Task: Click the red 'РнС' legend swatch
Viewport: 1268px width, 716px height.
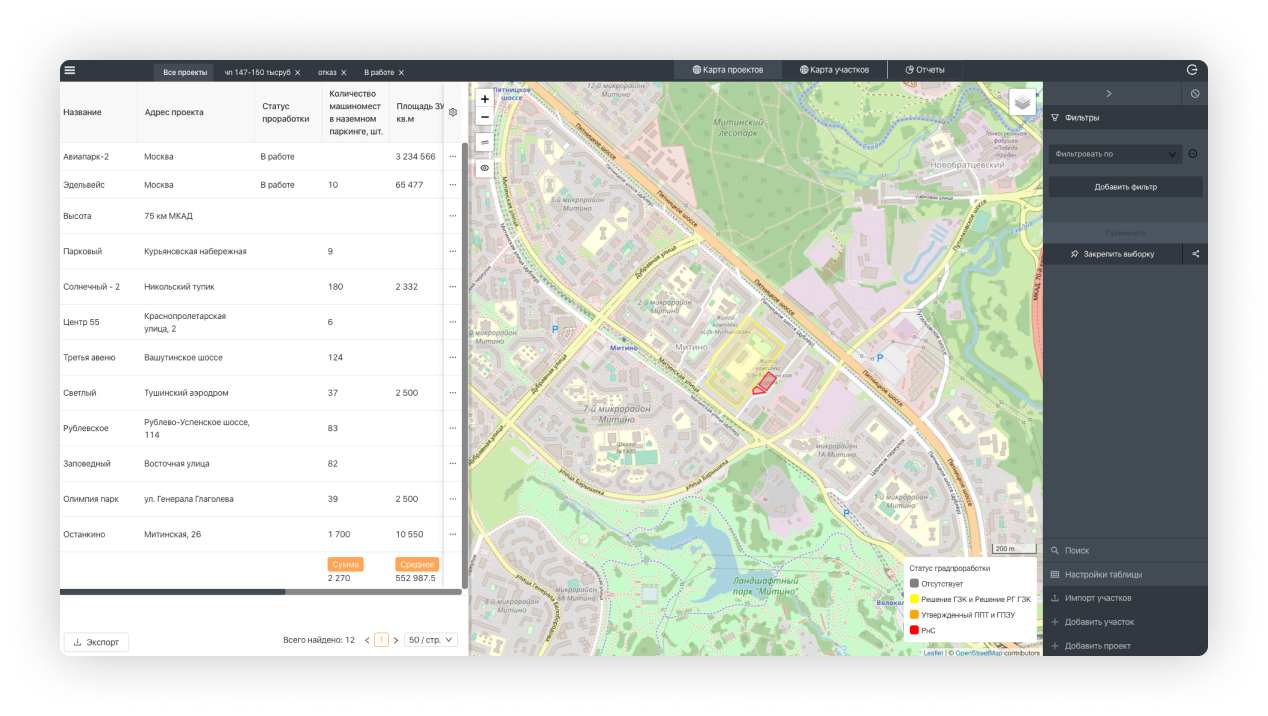Action: [914, 630]
